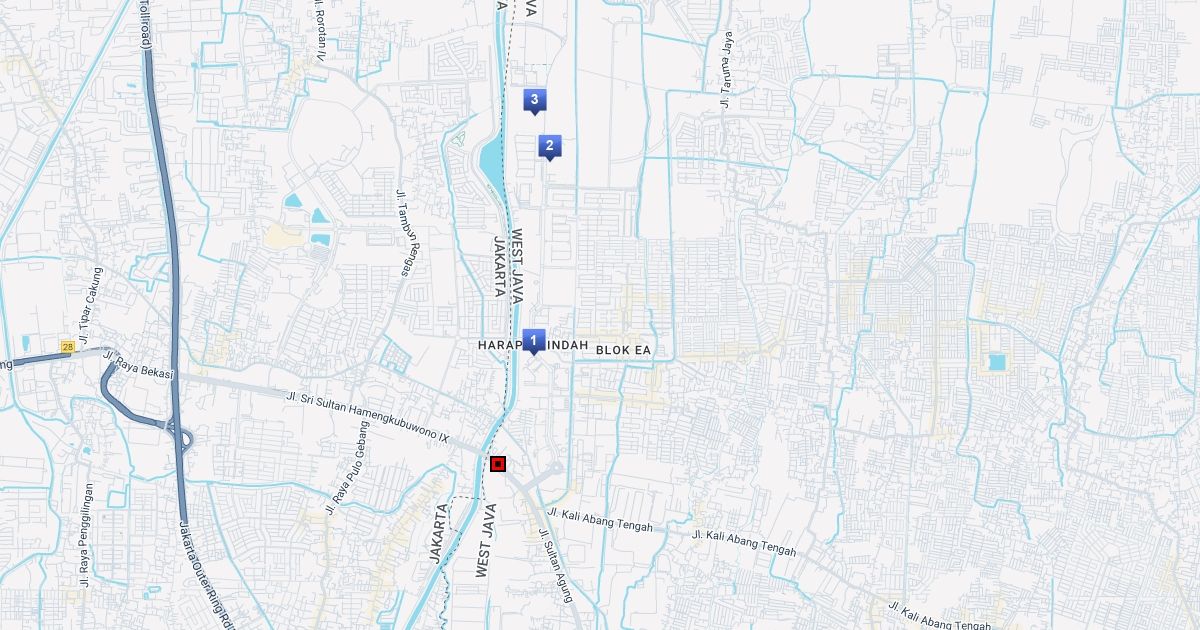Click the Jl. Sri Sultan Hamengkubuwono IX label
This screenshot has width=1200, height=630.
pyautogui.click(x=368, y=417)
